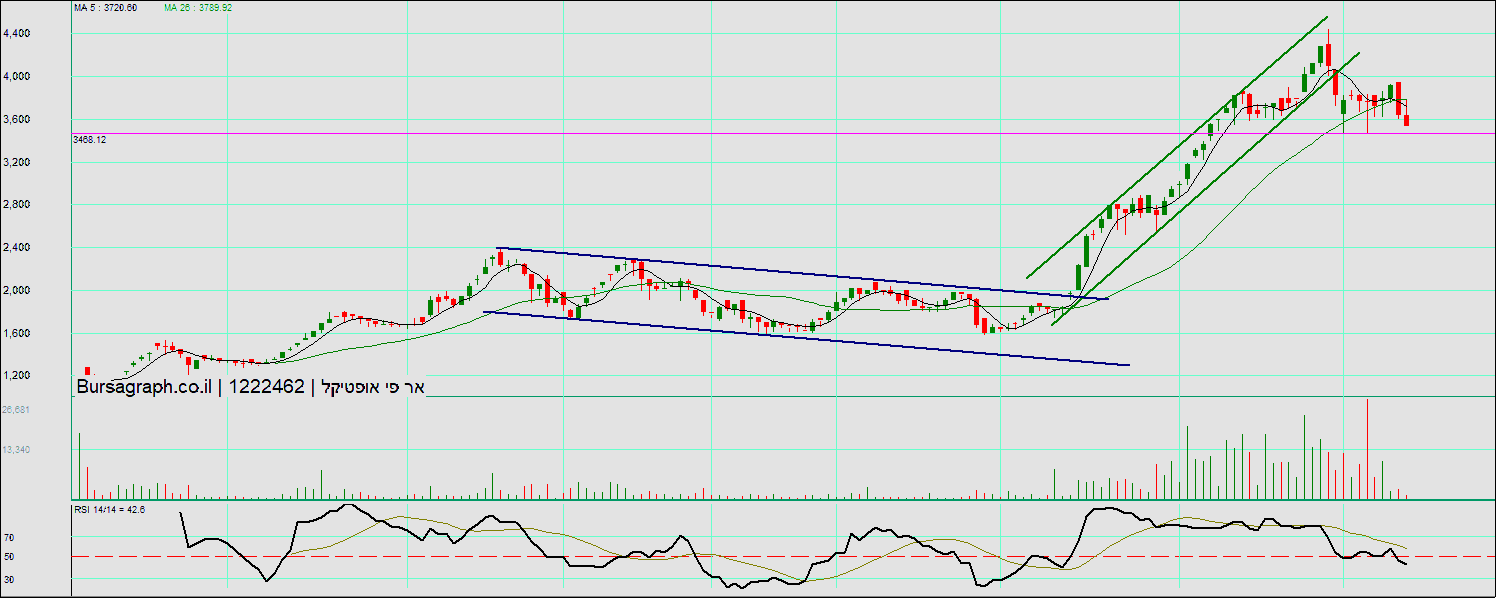Image resolution: width=1496 pixels, height=598 pixels.
Task: Click the RSI 14/14 = 42.6 label
Action: [109, 510]
